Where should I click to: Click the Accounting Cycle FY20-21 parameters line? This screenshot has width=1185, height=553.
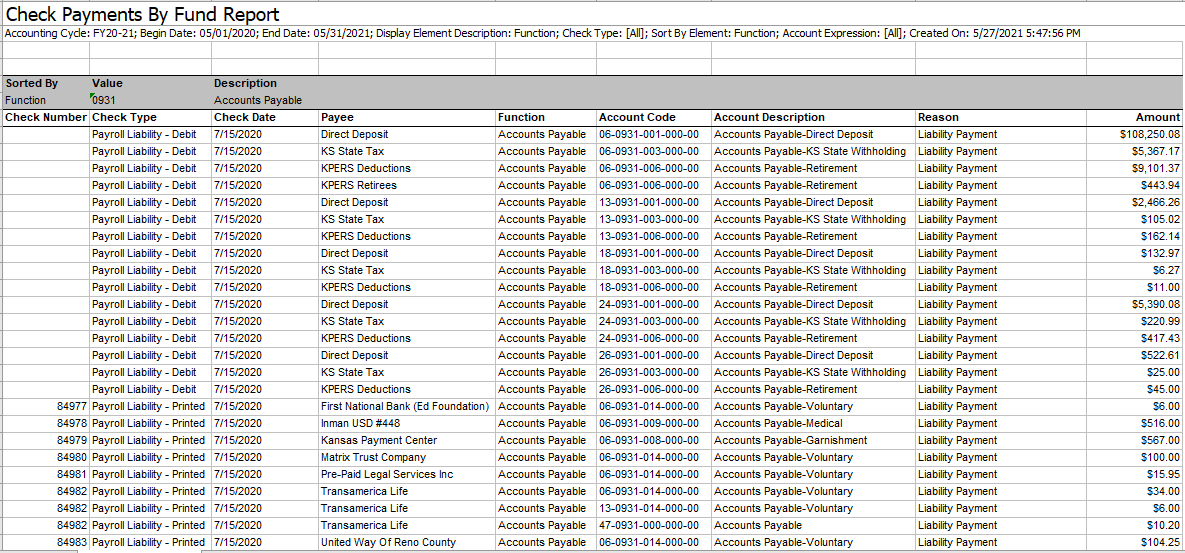[542, 33]
